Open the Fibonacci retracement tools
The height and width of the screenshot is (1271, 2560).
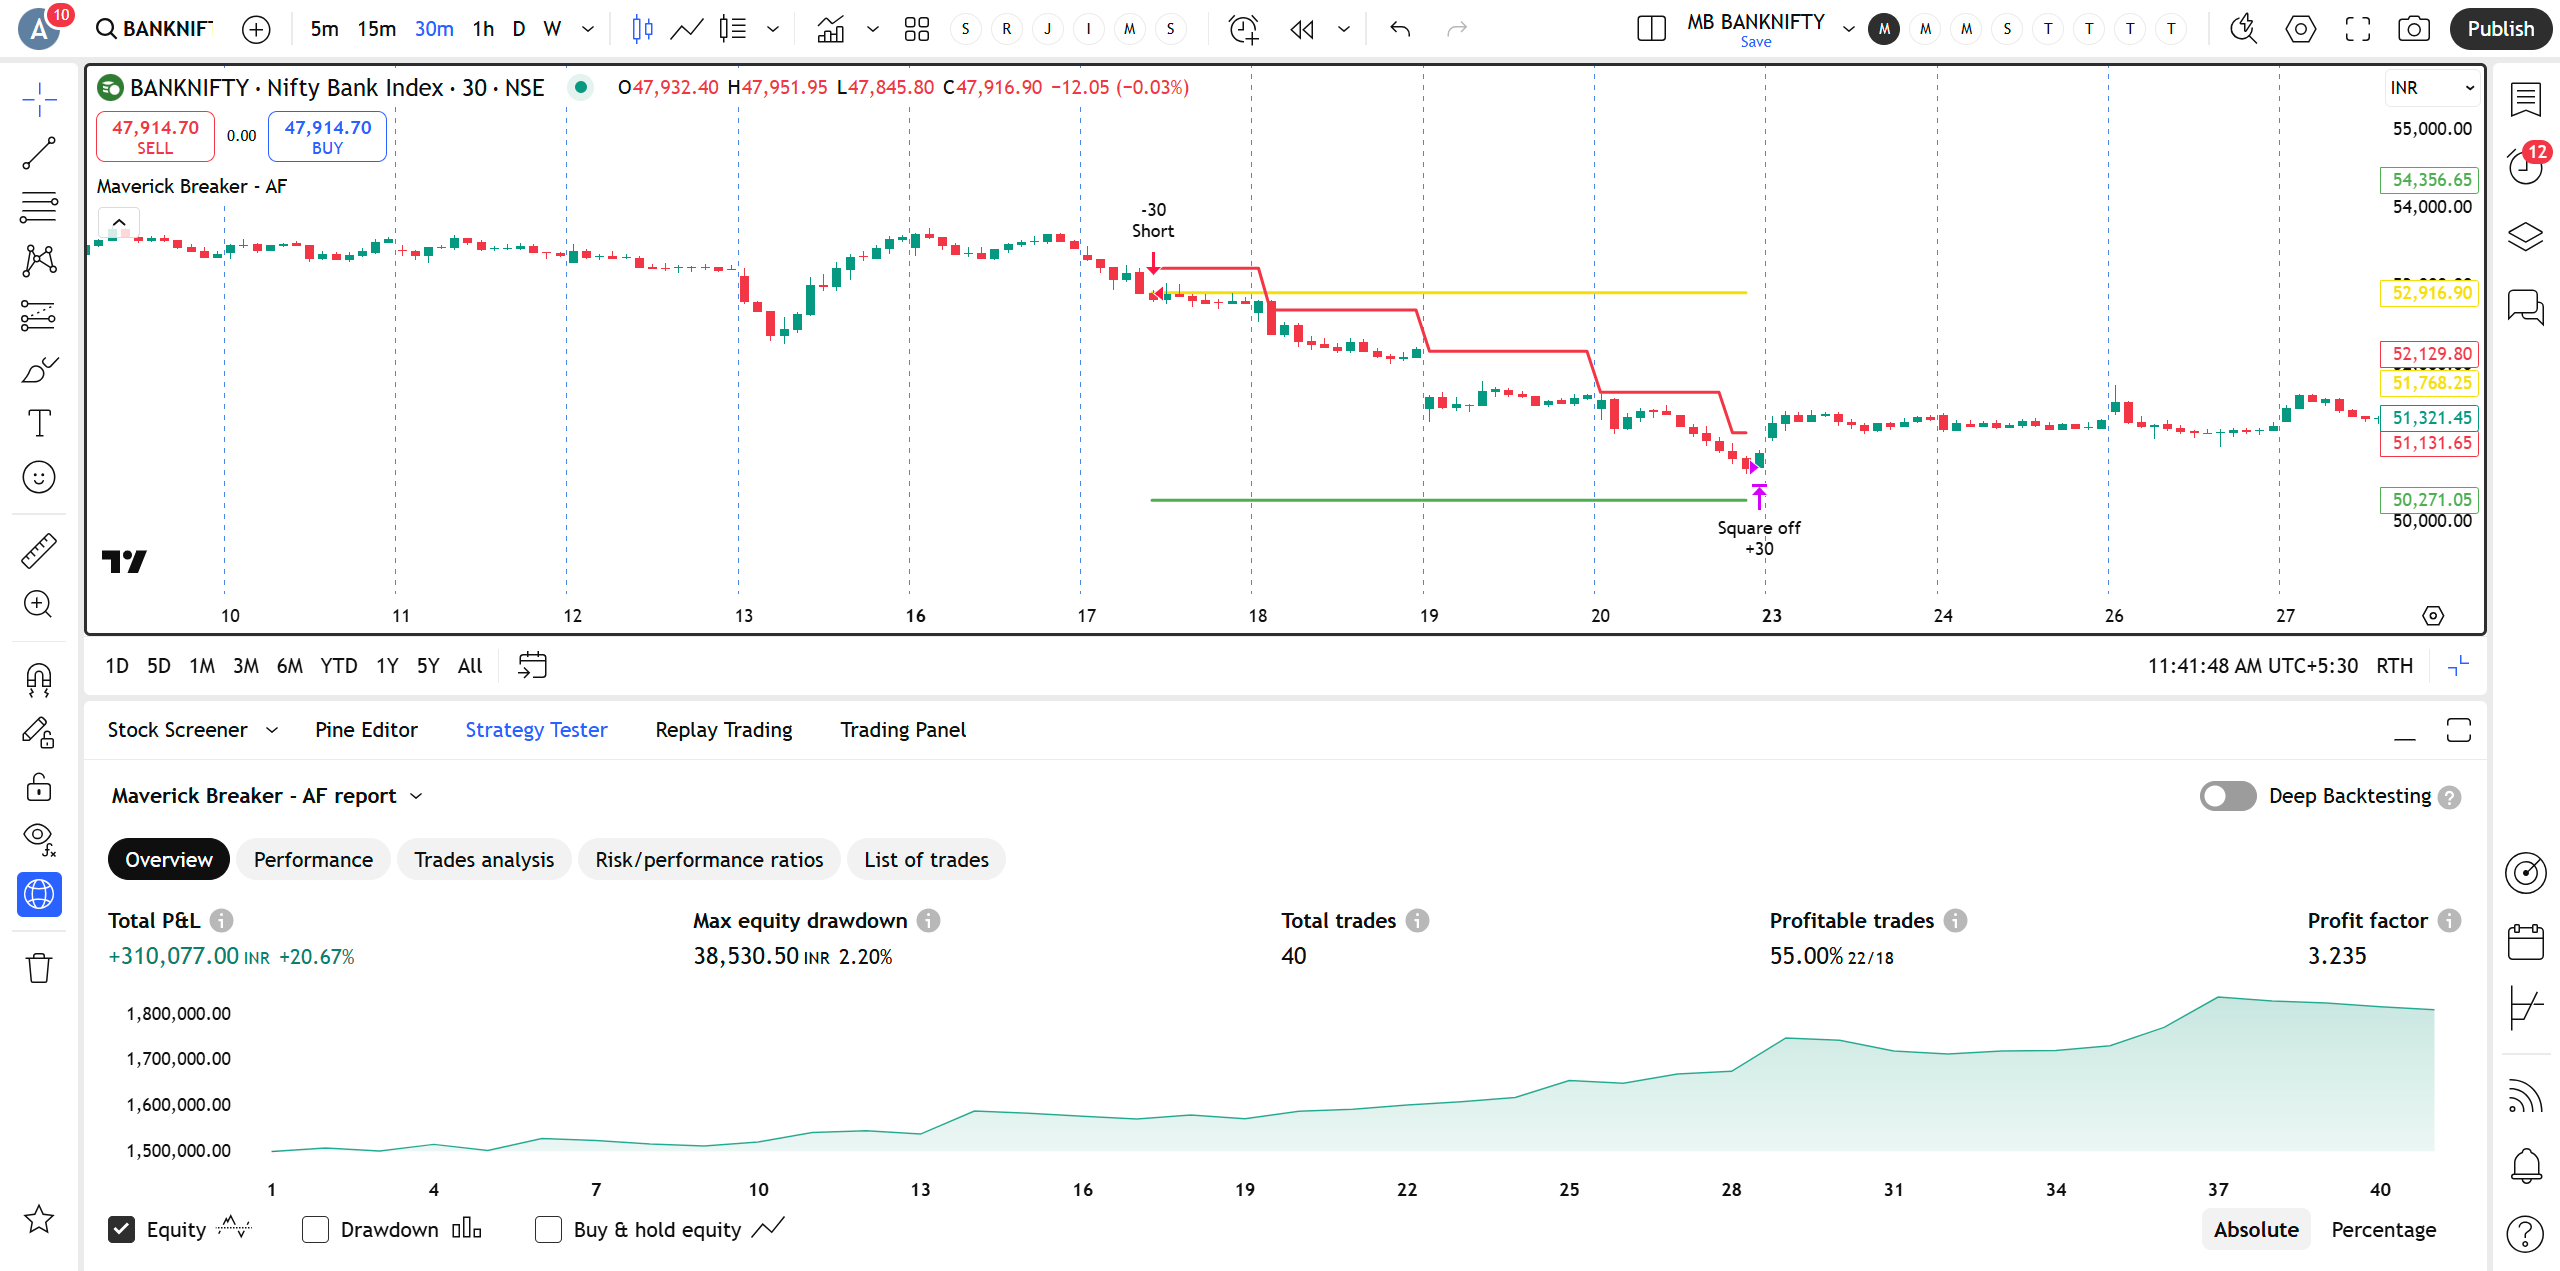click(39, 207)
